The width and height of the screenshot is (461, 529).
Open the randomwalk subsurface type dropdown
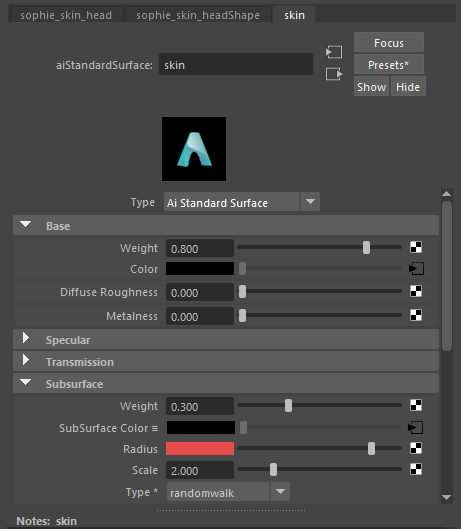pos(228,492)
